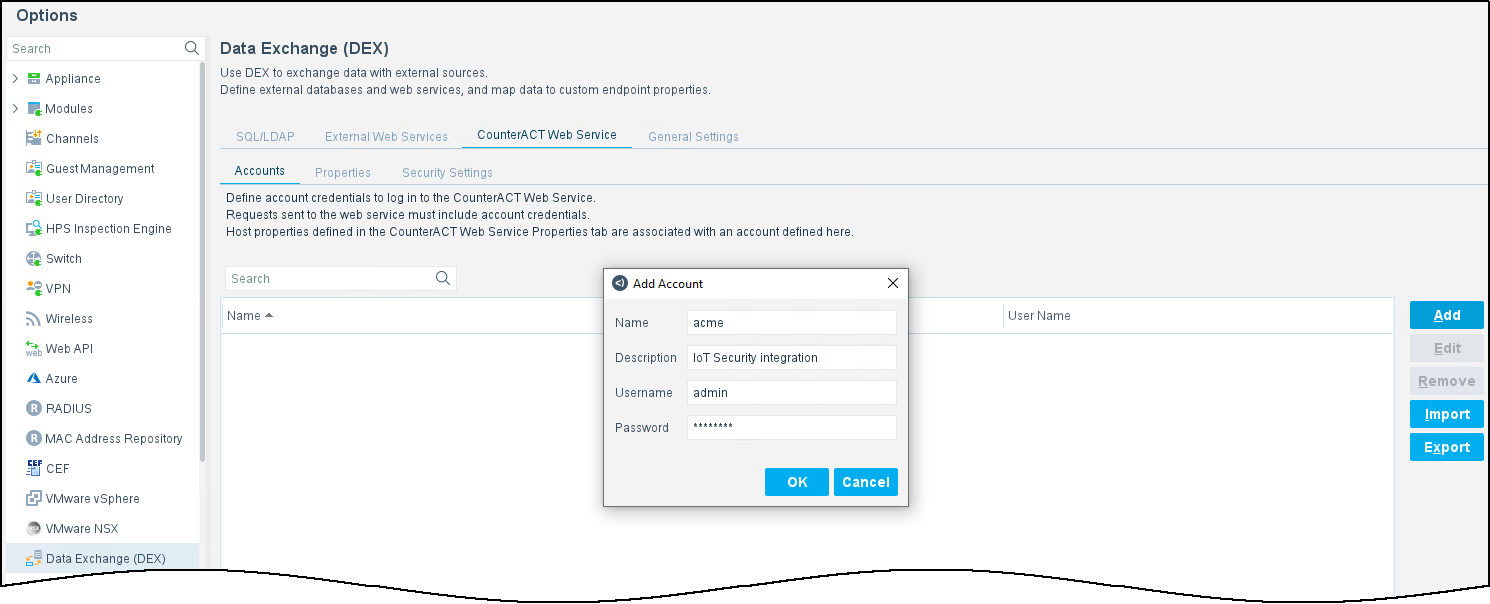
Task: Click the RADIUS icon
Action: point(34,408)
